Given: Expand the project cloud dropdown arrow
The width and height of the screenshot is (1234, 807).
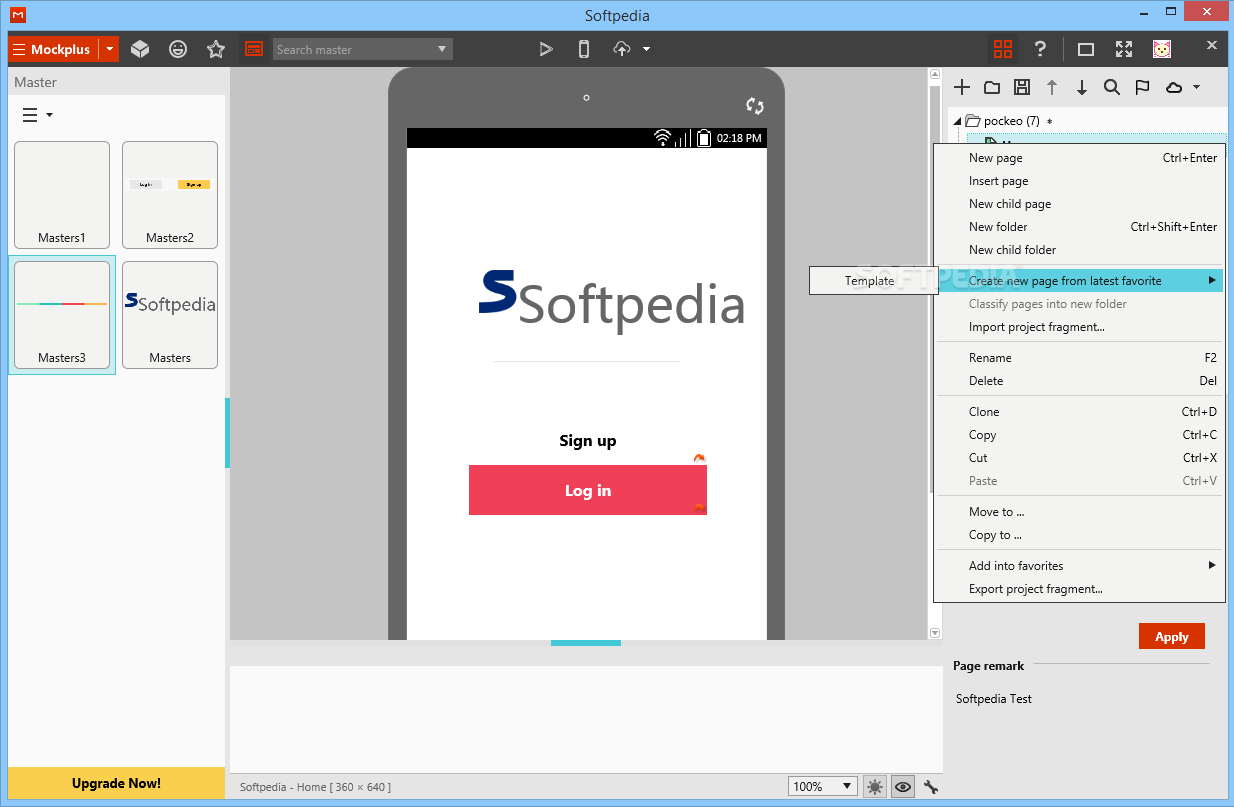Looking at the screenshot, I should 1196,87.
